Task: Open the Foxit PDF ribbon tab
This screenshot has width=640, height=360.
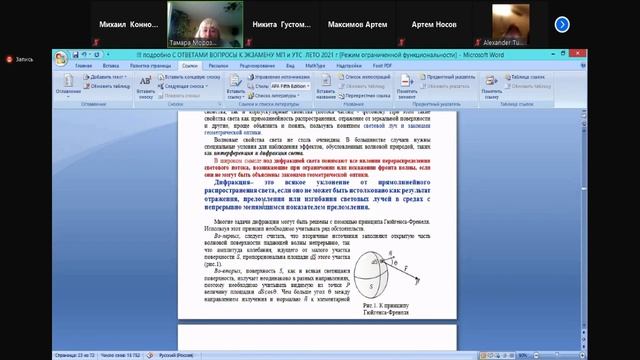Action: point(382,66)
